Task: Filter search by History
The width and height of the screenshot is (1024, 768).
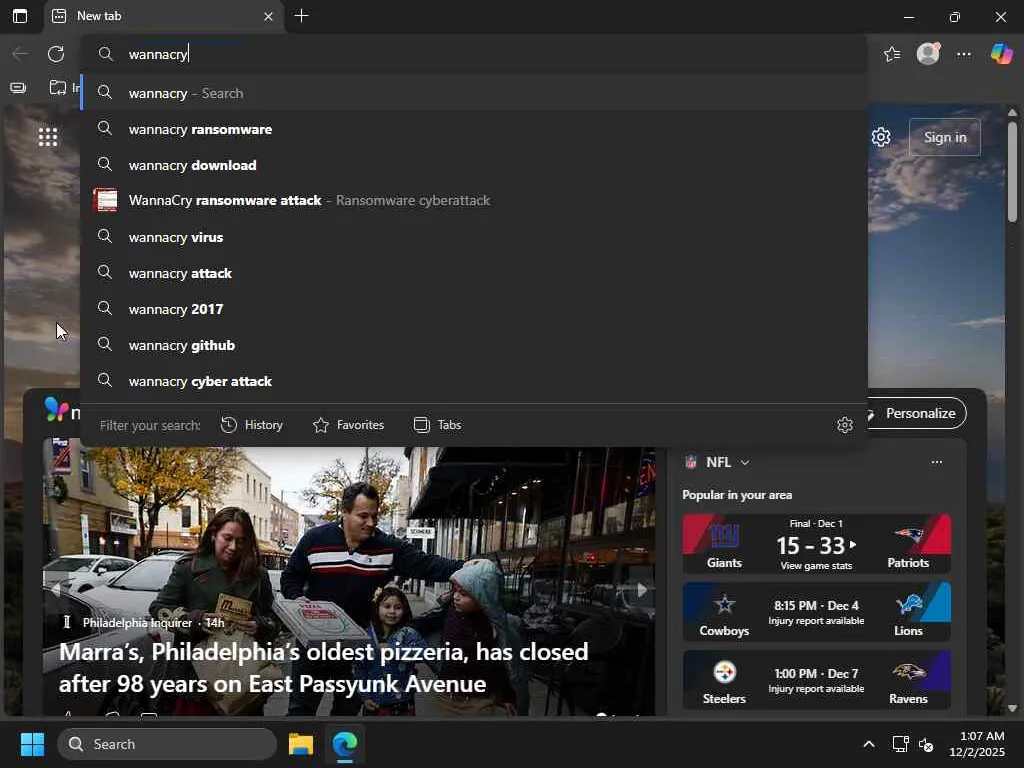Action: [252, 425]
